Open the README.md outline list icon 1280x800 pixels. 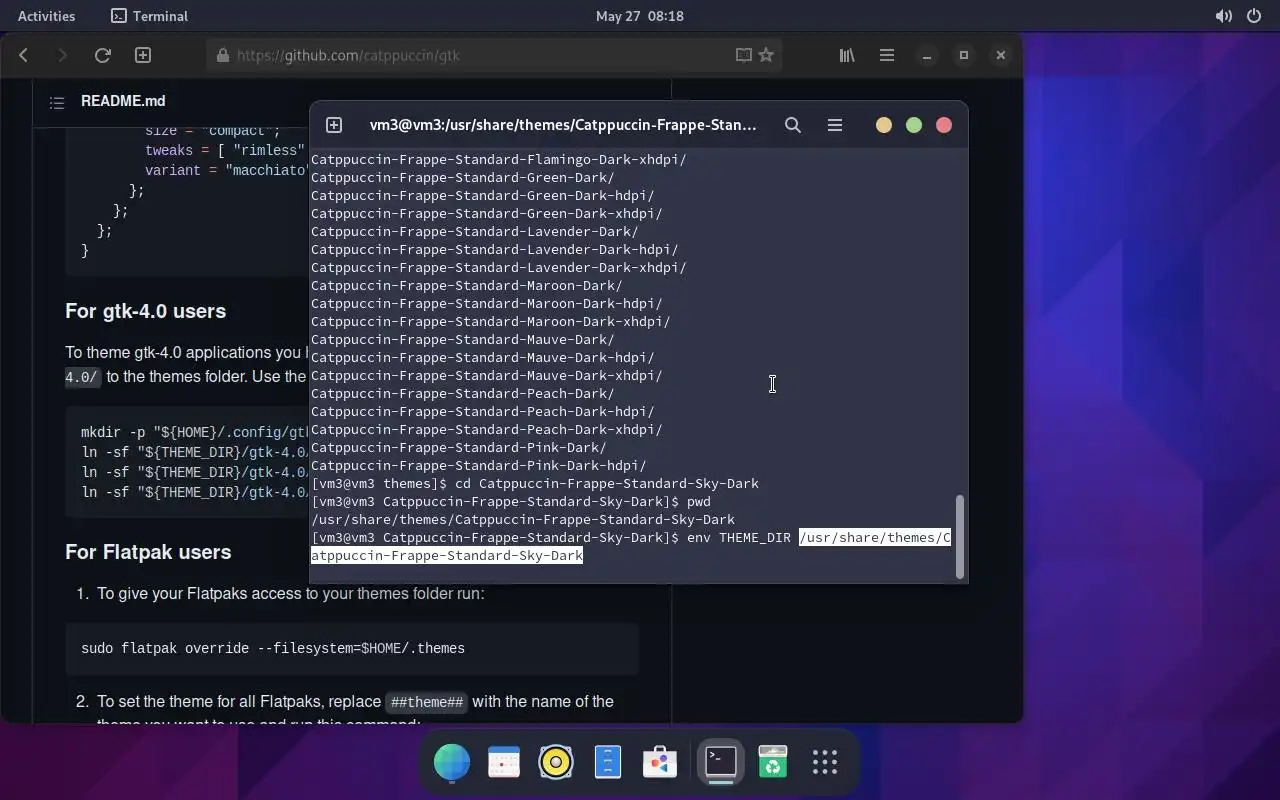pyautogui.click(x=57, y=102)
